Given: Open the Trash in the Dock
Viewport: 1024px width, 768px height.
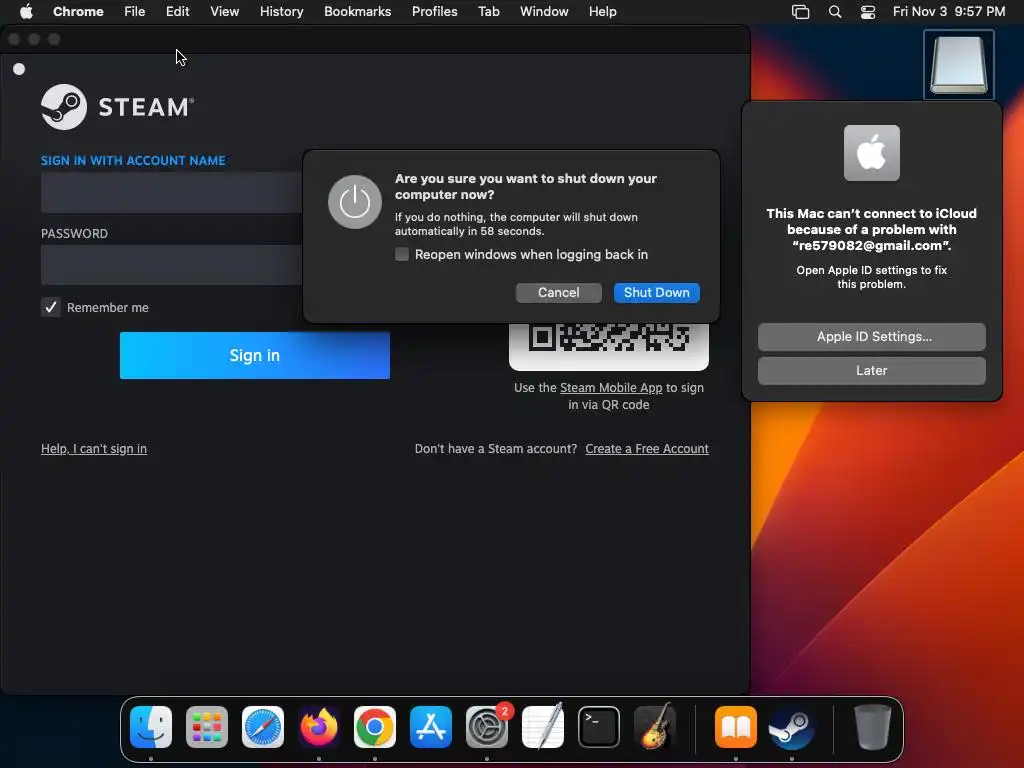Looking at the screenshot, I should point(872,727).
